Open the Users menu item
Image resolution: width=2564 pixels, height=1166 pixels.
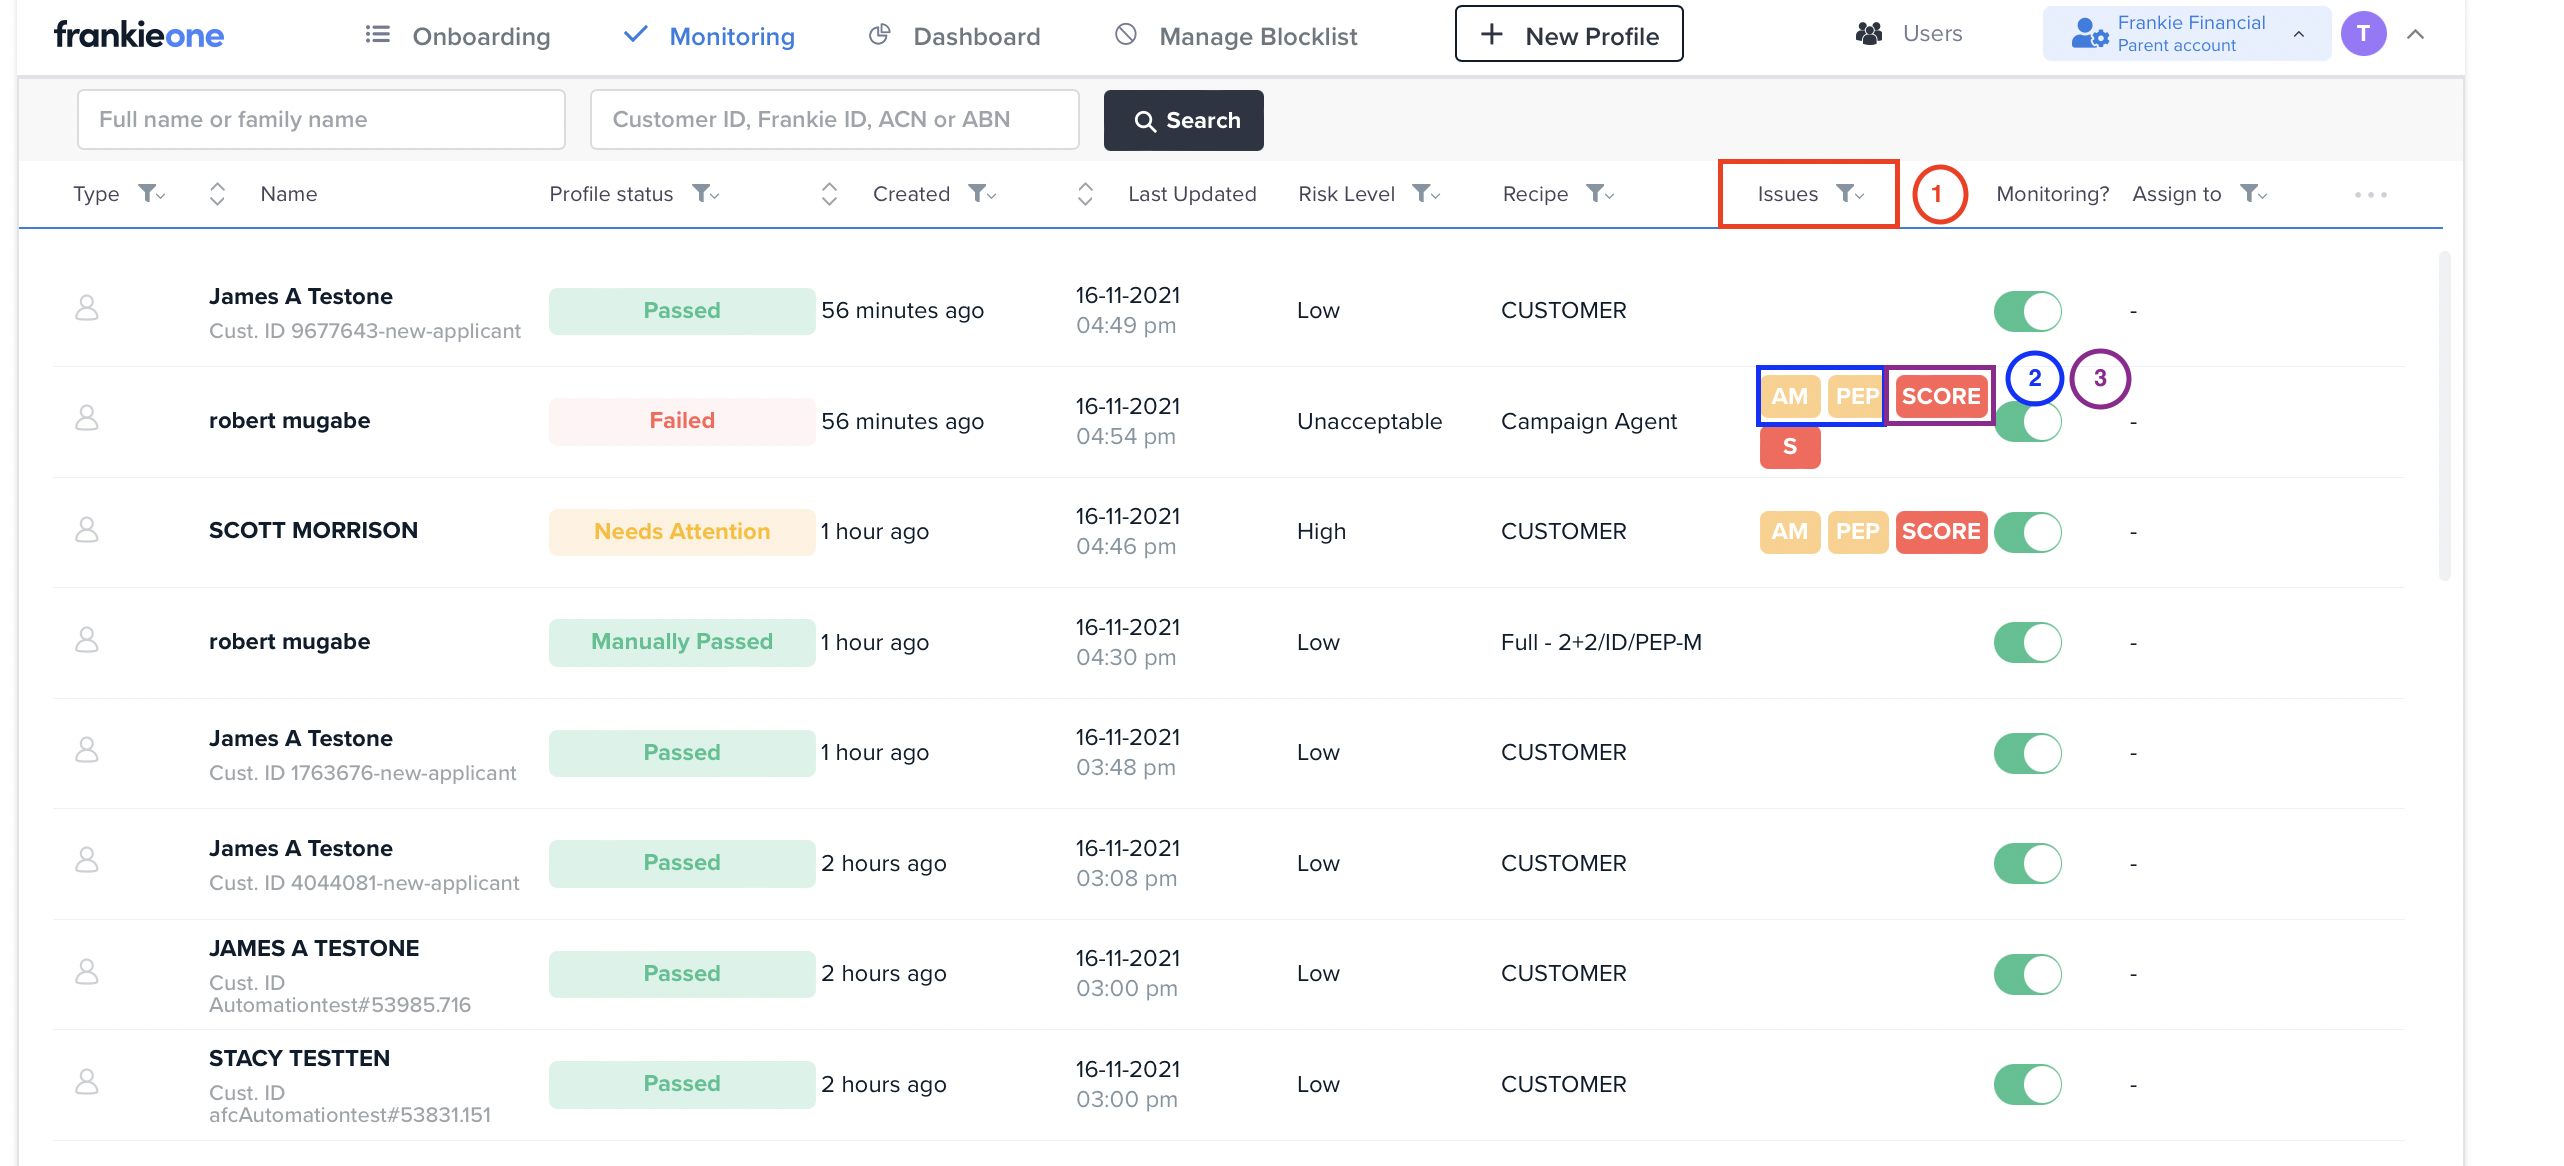coord(1909,34)
